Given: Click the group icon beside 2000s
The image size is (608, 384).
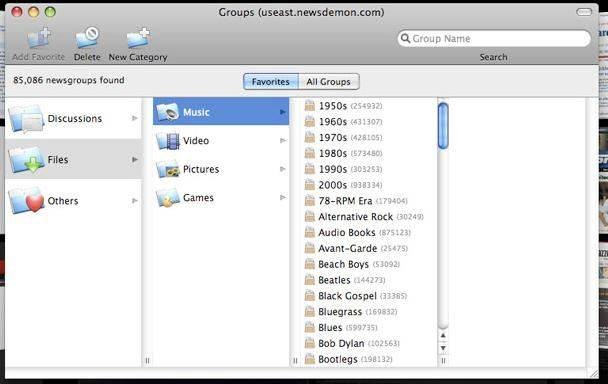Looking at the screenshot, I should pos(309,185).
